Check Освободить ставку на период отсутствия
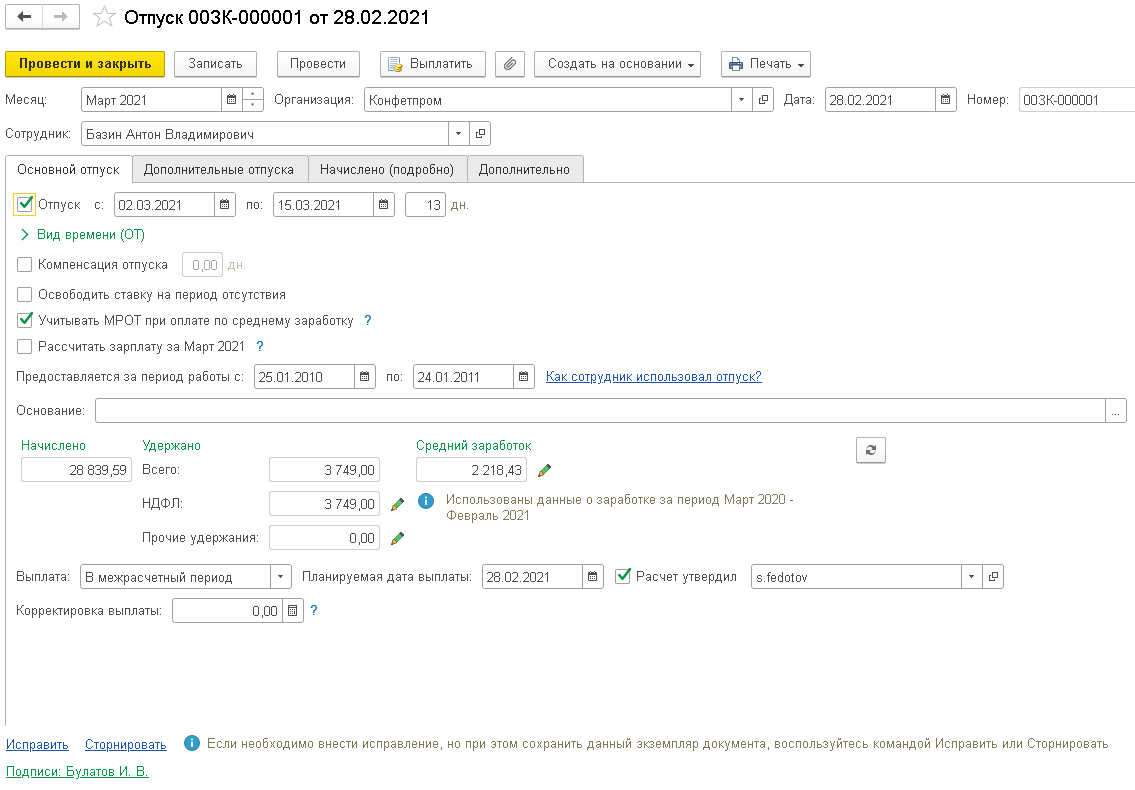The width and height of the screenshot is (1135, 790). tap(25, 295)
